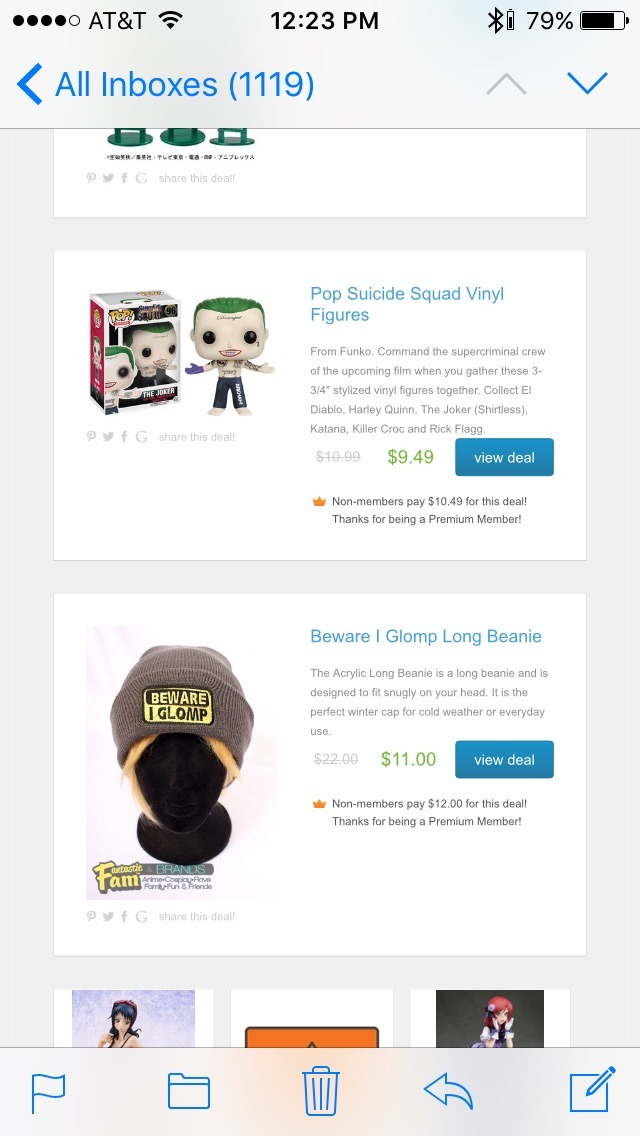Screen dimensions: 640x1136
Task: Go to previous message with up chevron
Action: click(507, 83)
